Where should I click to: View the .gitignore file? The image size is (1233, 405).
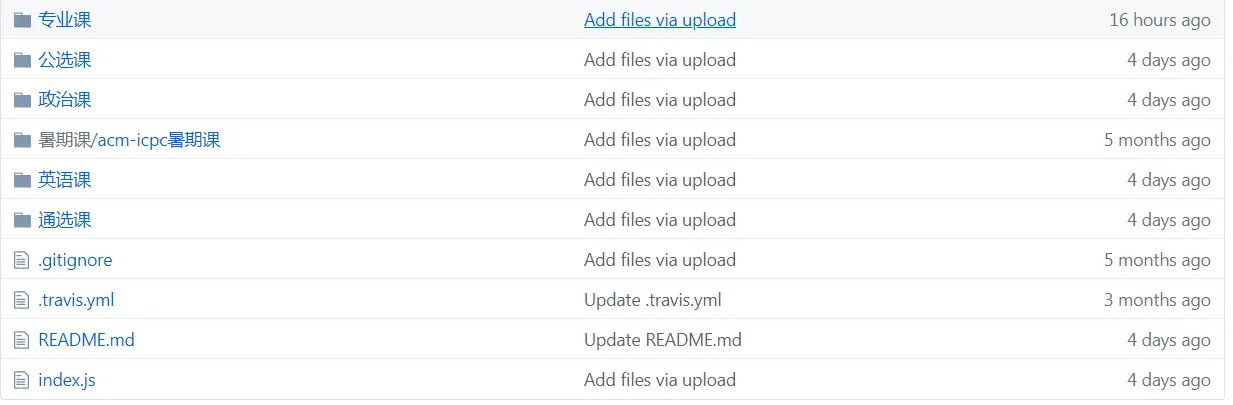75,260
